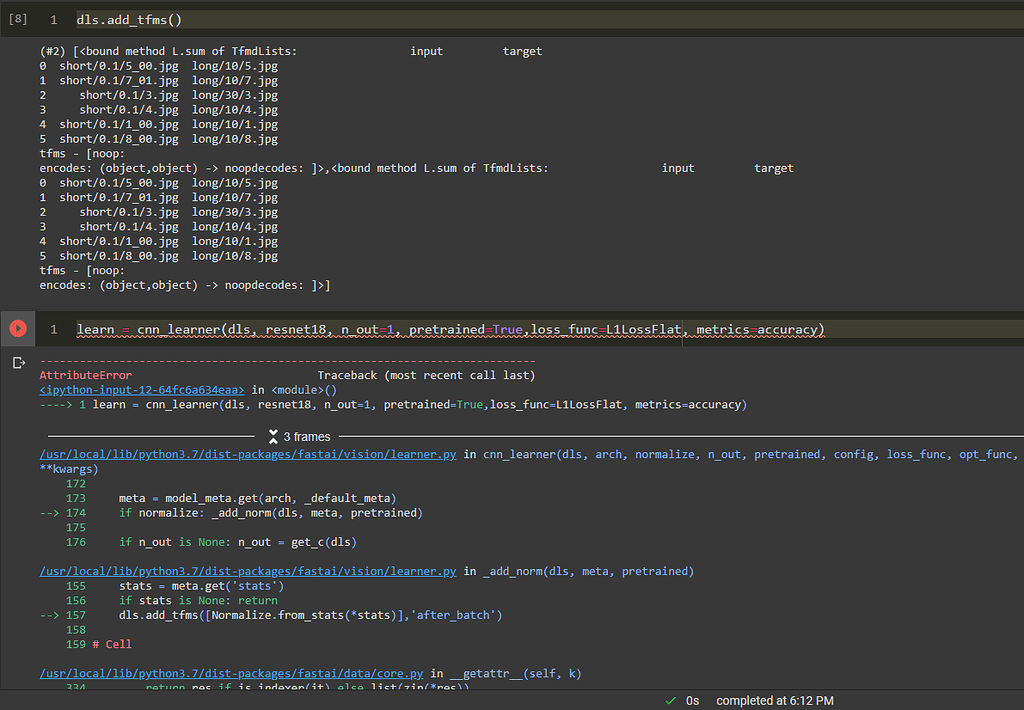Click the cell output indicator icon

(18, 362)
